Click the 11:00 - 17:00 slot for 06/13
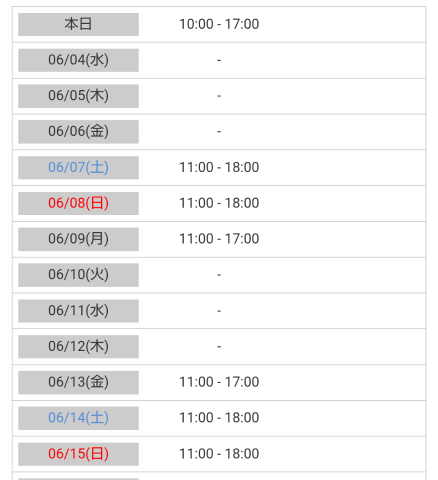The height and width of the screenshot is (480, 438). click(219, 382)
